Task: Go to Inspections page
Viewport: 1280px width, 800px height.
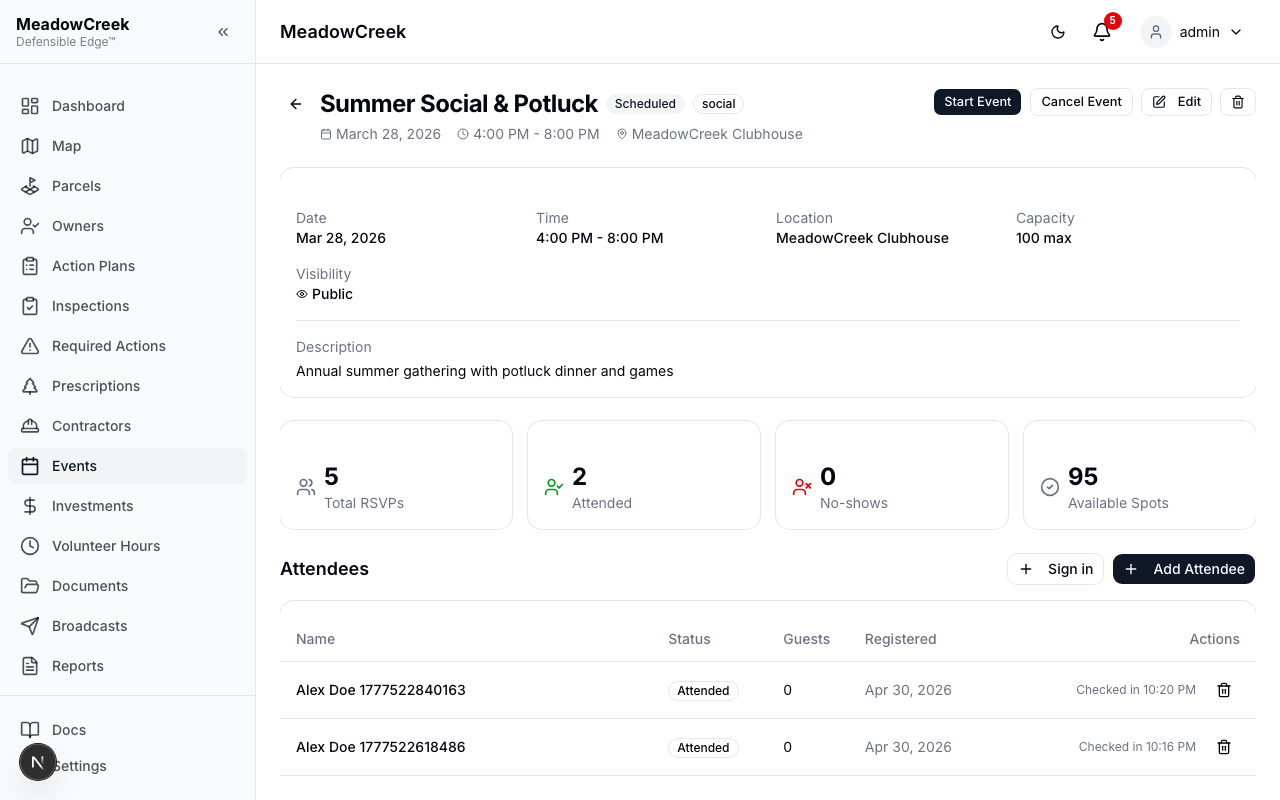Action: (127, 306)
